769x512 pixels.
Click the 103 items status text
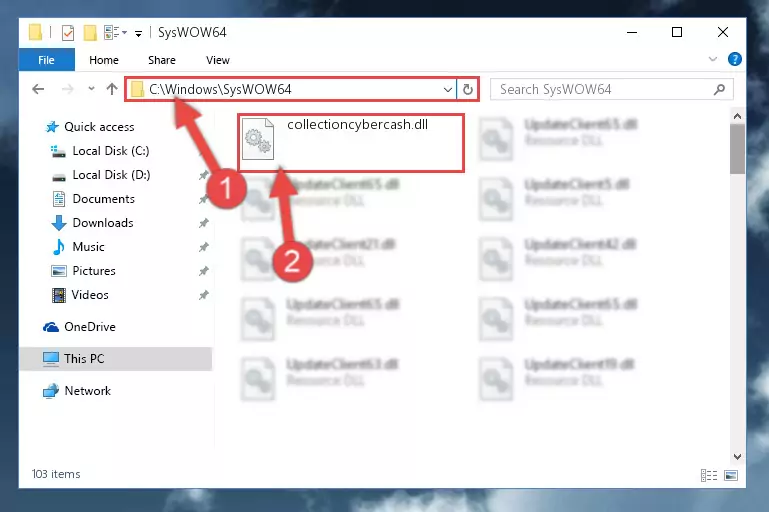56,474
